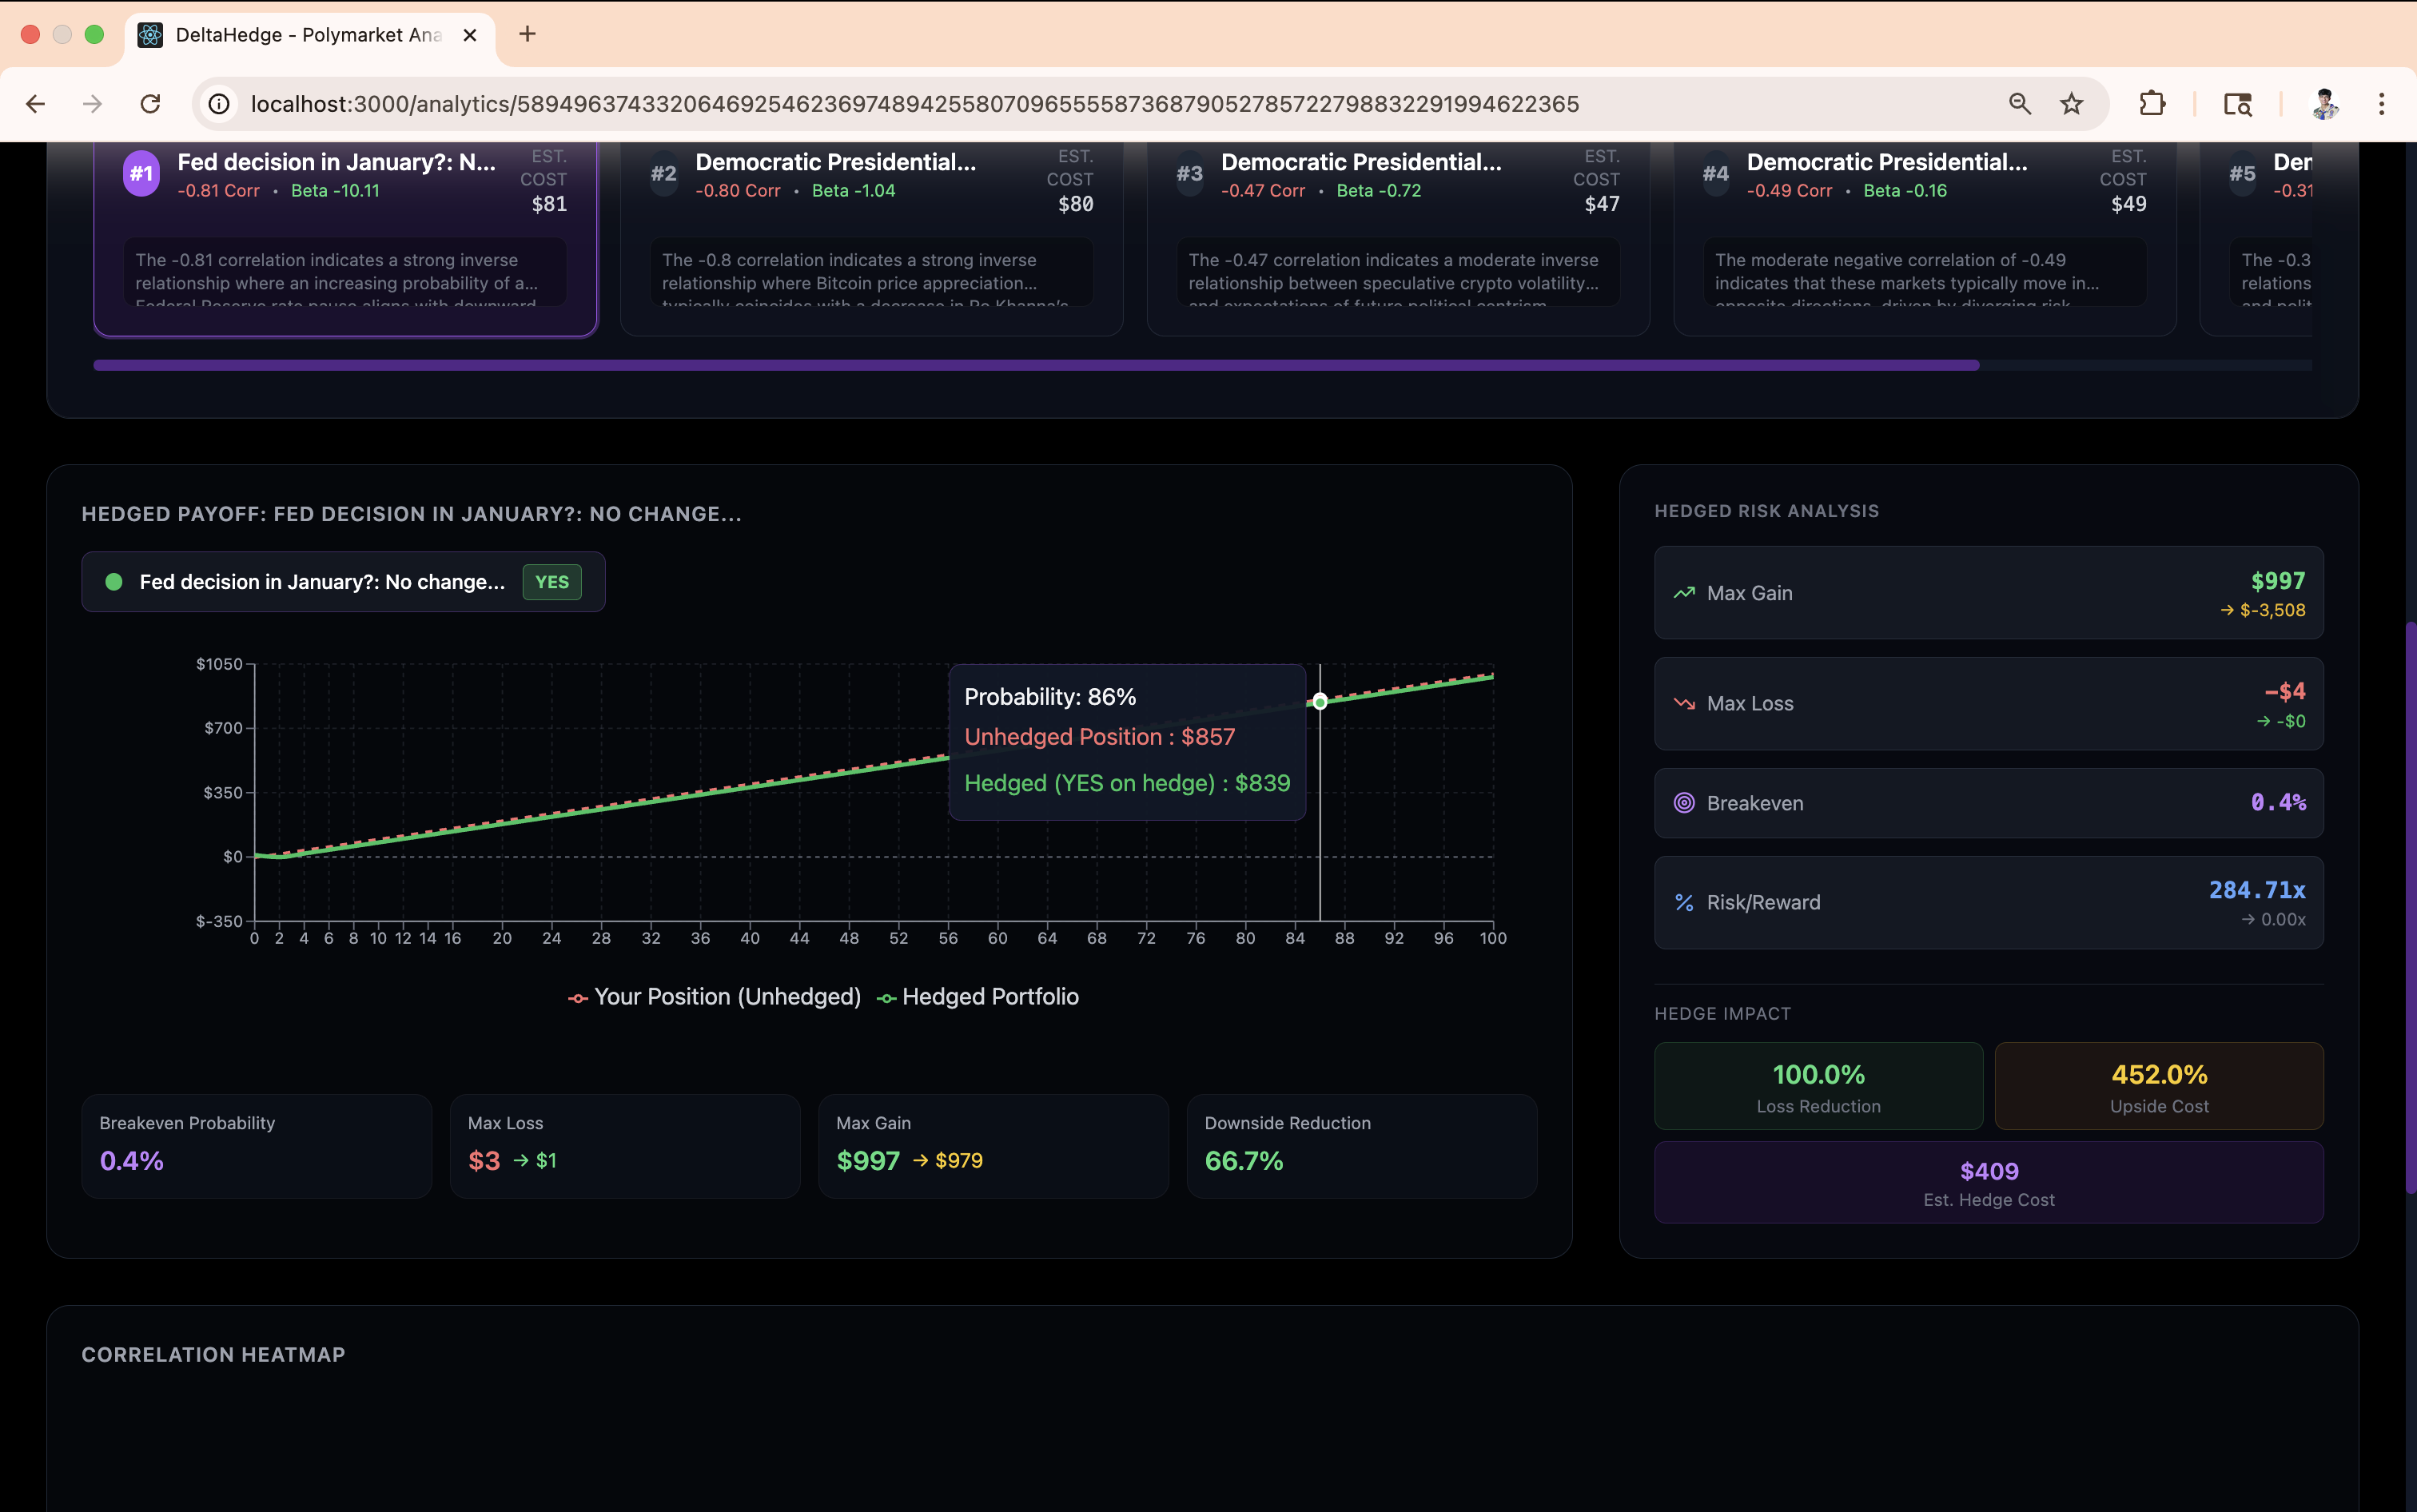
Task: Click the browser back arrow
Action: coord(36,104)
